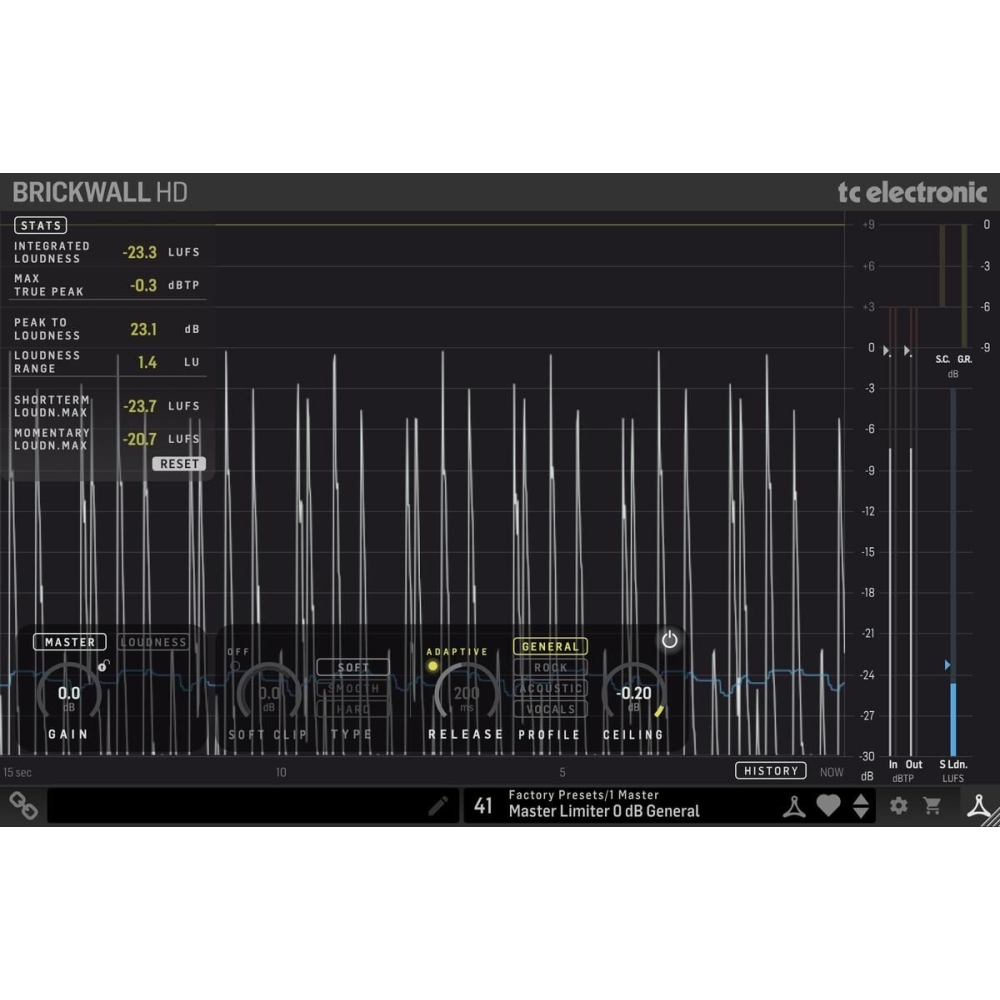Select the HARD clip type
Viewport: 1000px width, 1000px height.
tap(352, 709)
